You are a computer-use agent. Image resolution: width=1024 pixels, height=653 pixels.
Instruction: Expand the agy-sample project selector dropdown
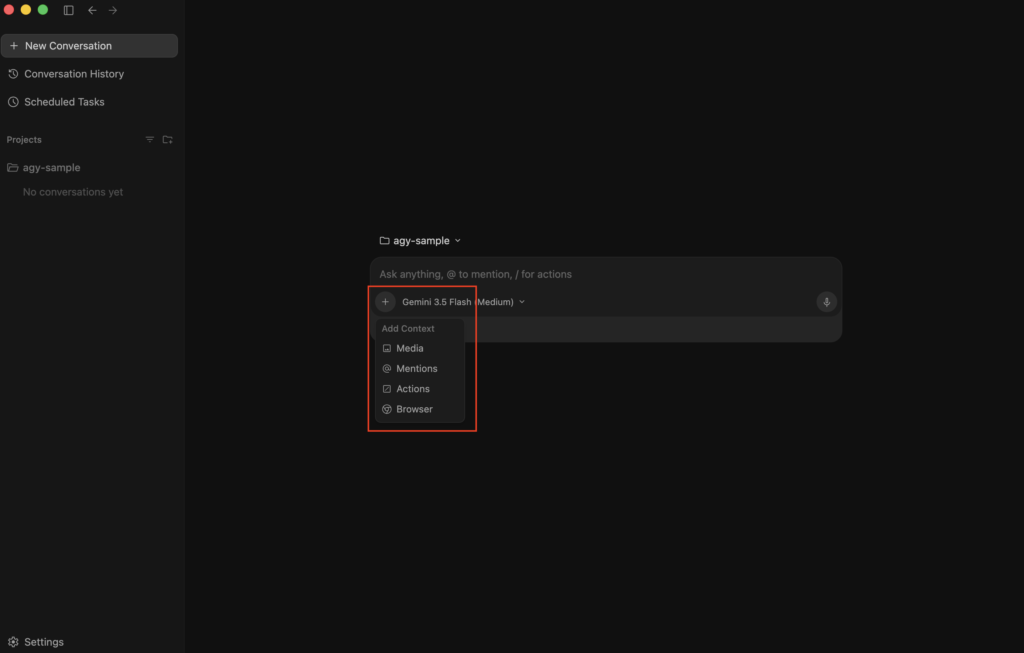coord(421,241)
